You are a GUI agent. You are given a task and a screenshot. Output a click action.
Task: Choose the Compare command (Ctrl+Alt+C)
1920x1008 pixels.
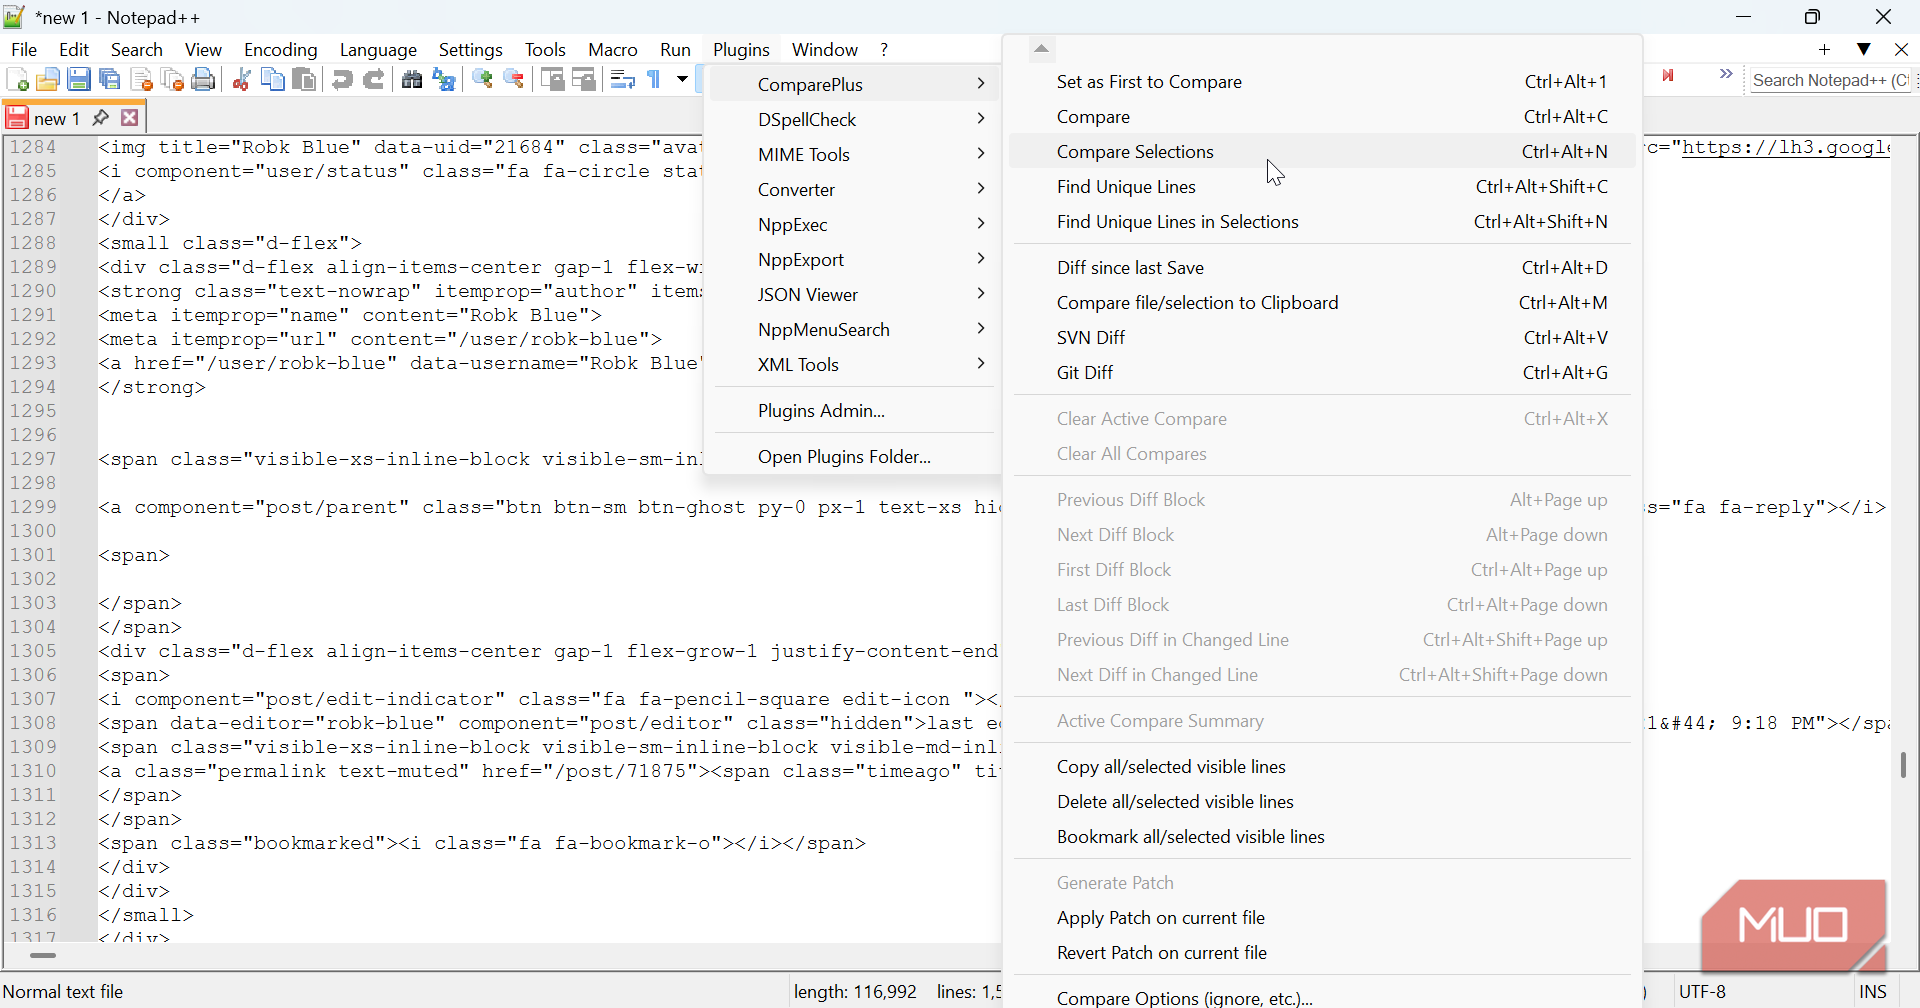(x=1323, y=117)
